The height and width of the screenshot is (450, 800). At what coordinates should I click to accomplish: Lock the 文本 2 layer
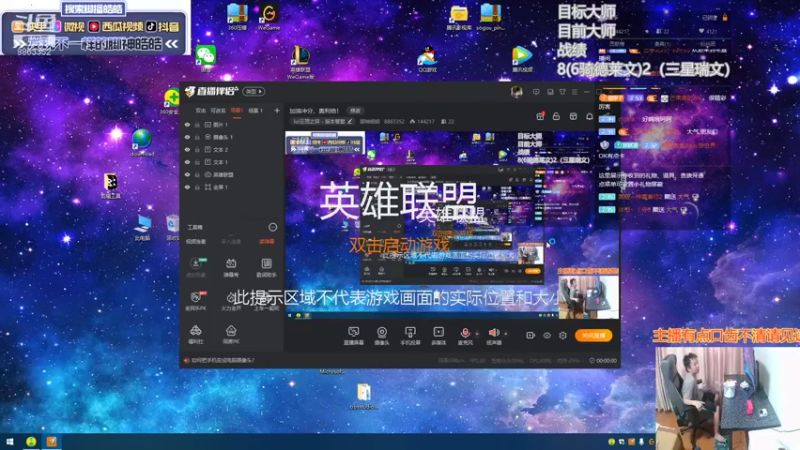pos(197,149)
